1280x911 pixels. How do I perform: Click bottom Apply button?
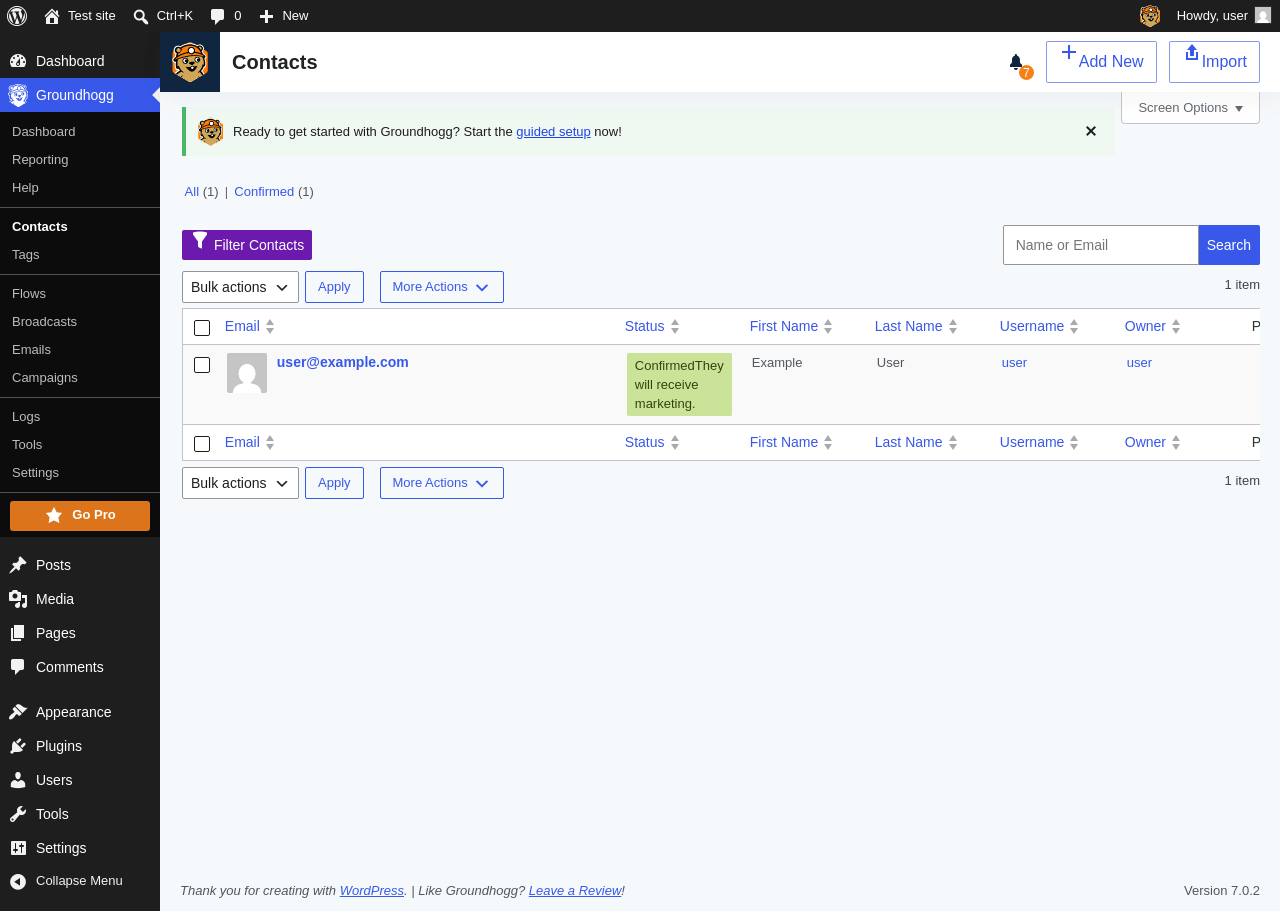coord(334,483)
